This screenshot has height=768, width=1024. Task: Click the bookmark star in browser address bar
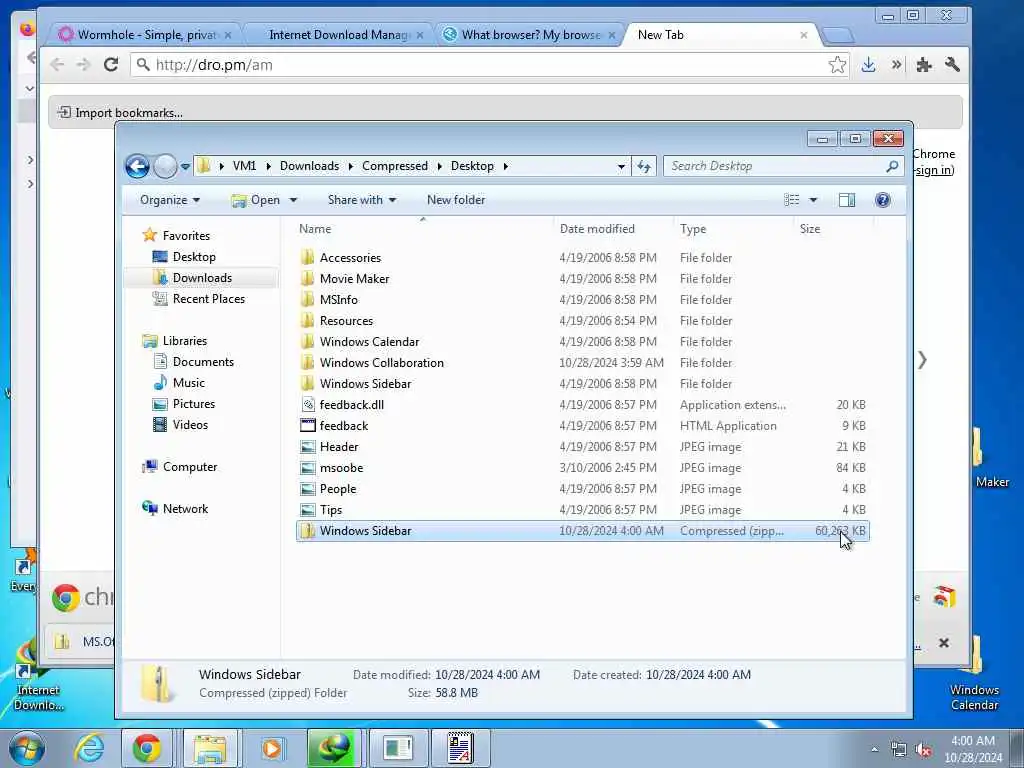[x=837, y=64]
